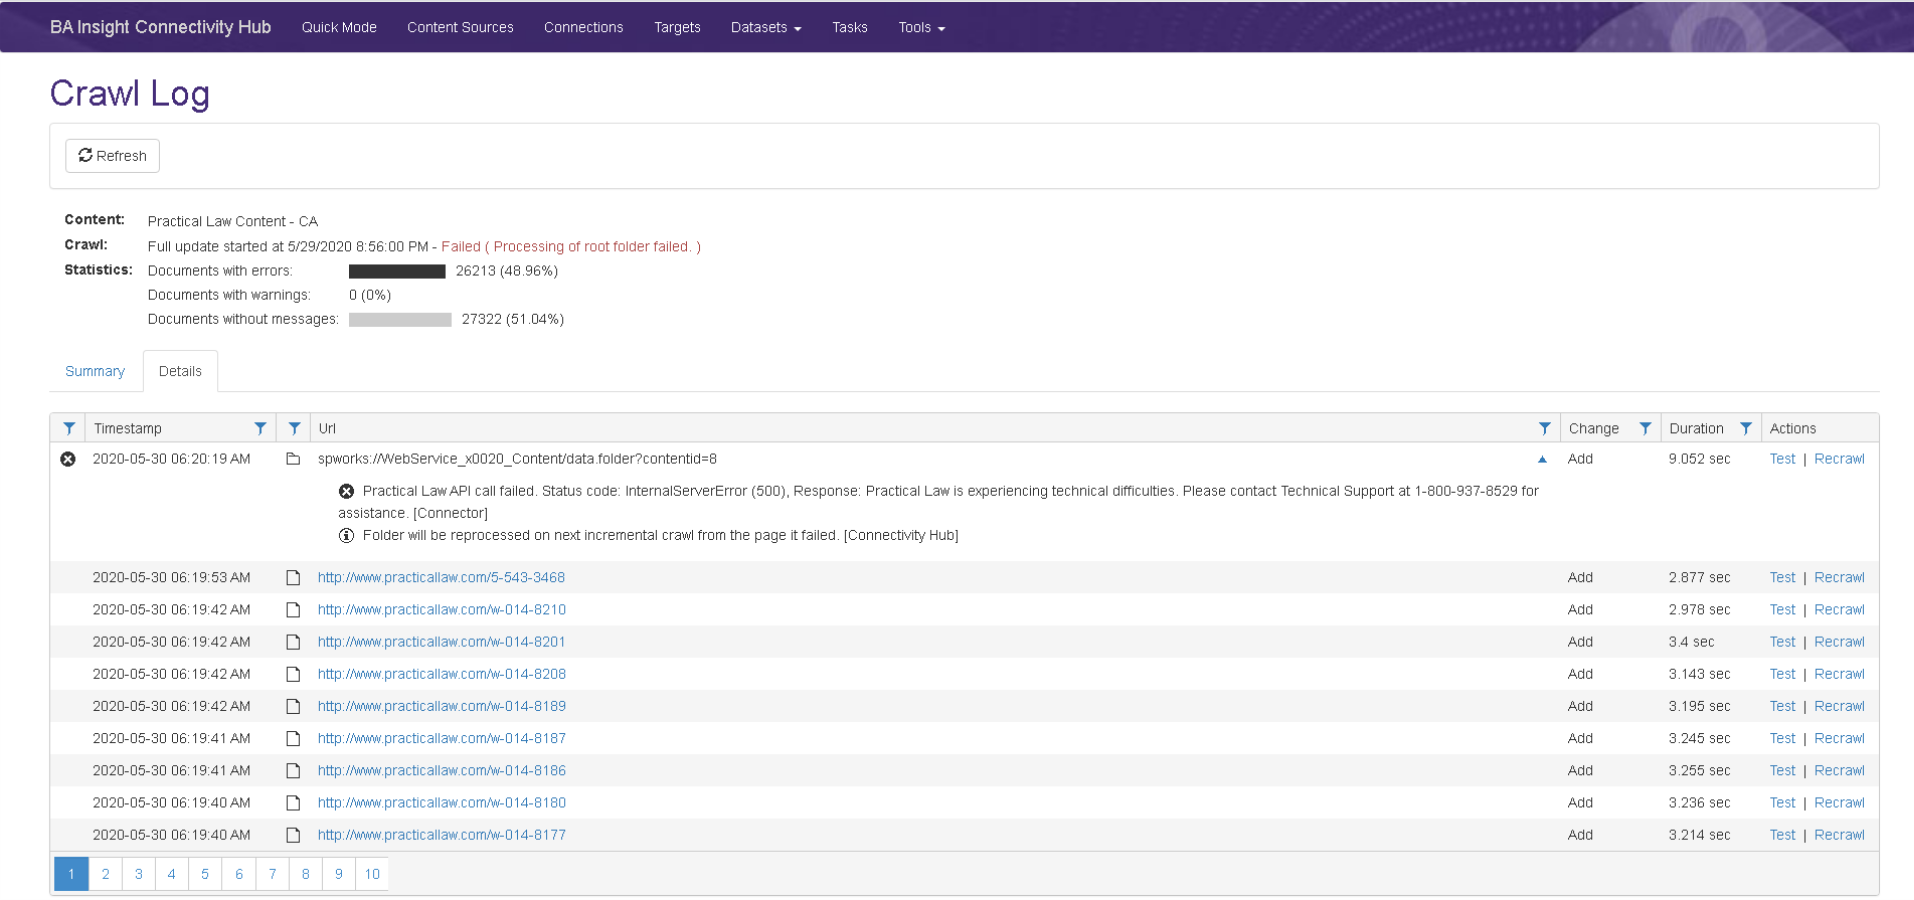Click Recrawl for the w-014-8177 row

(1839, 835)
